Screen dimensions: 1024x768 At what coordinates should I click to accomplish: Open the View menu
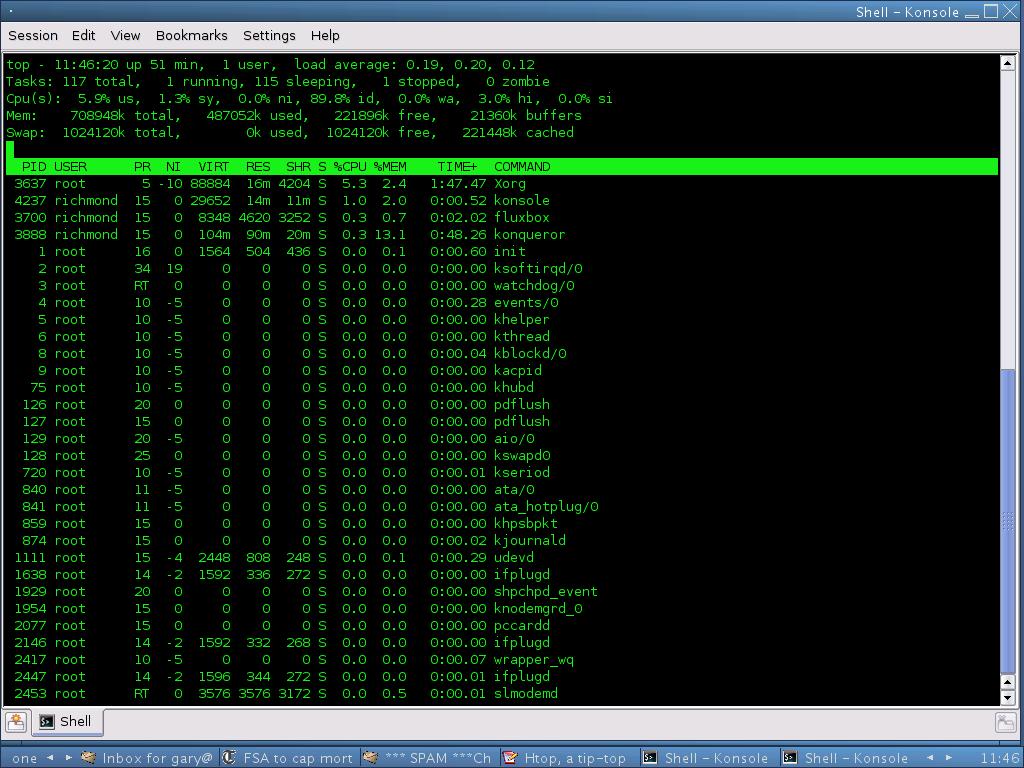tap(125, 36)
